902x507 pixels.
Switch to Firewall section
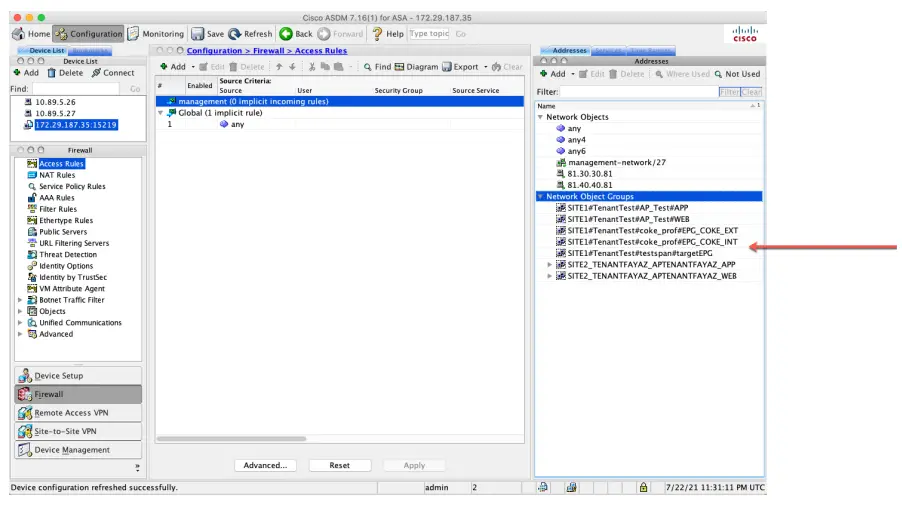tap(78, 394)
